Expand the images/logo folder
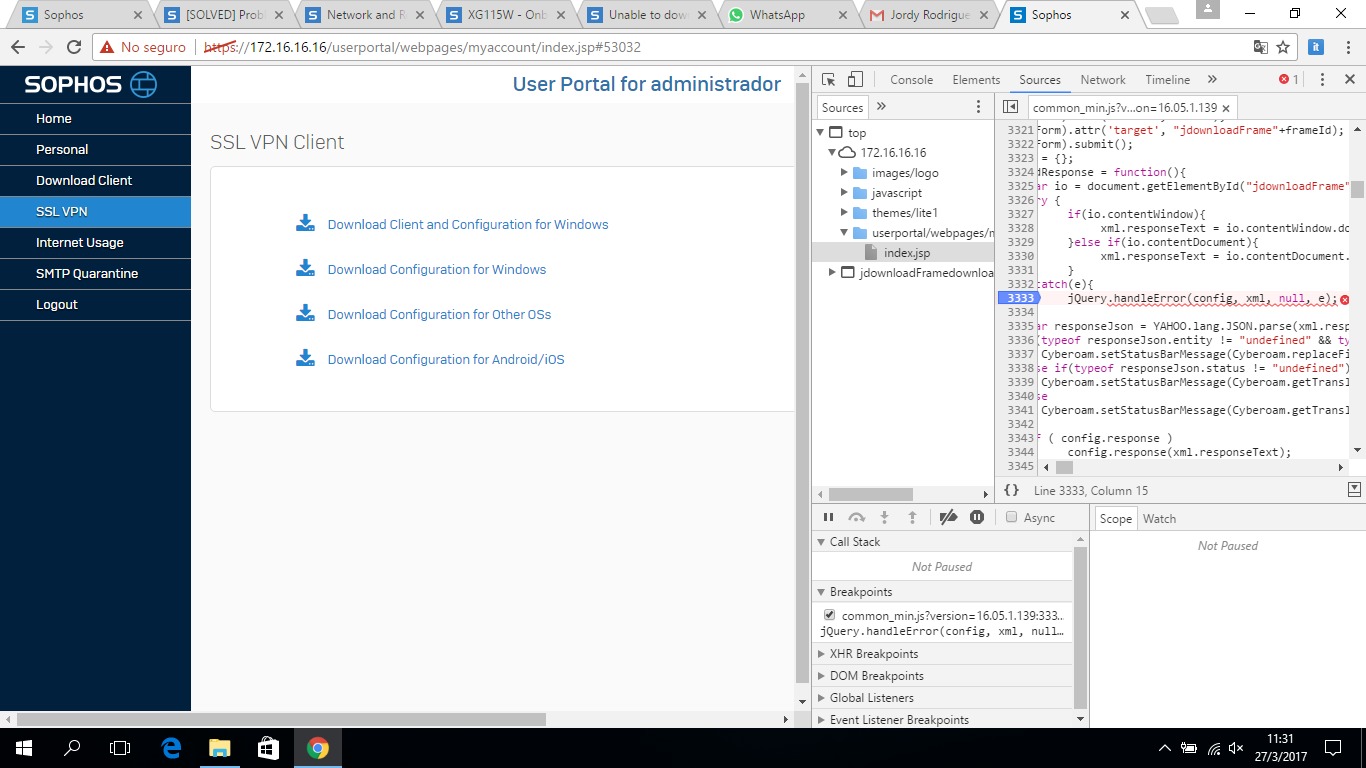The height and width of the screenshot is (768, 1366). [844, 173]
